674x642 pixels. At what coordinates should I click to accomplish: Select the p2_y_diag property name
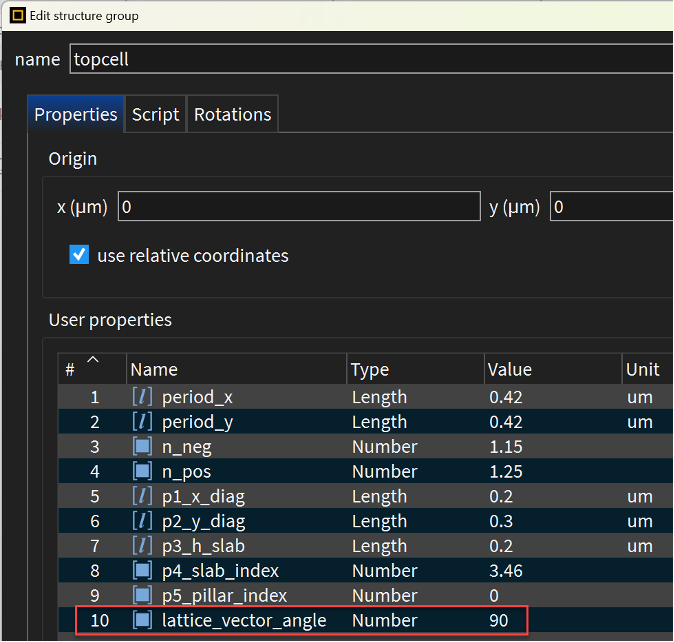pyautogui.click(x=203, y=522)
